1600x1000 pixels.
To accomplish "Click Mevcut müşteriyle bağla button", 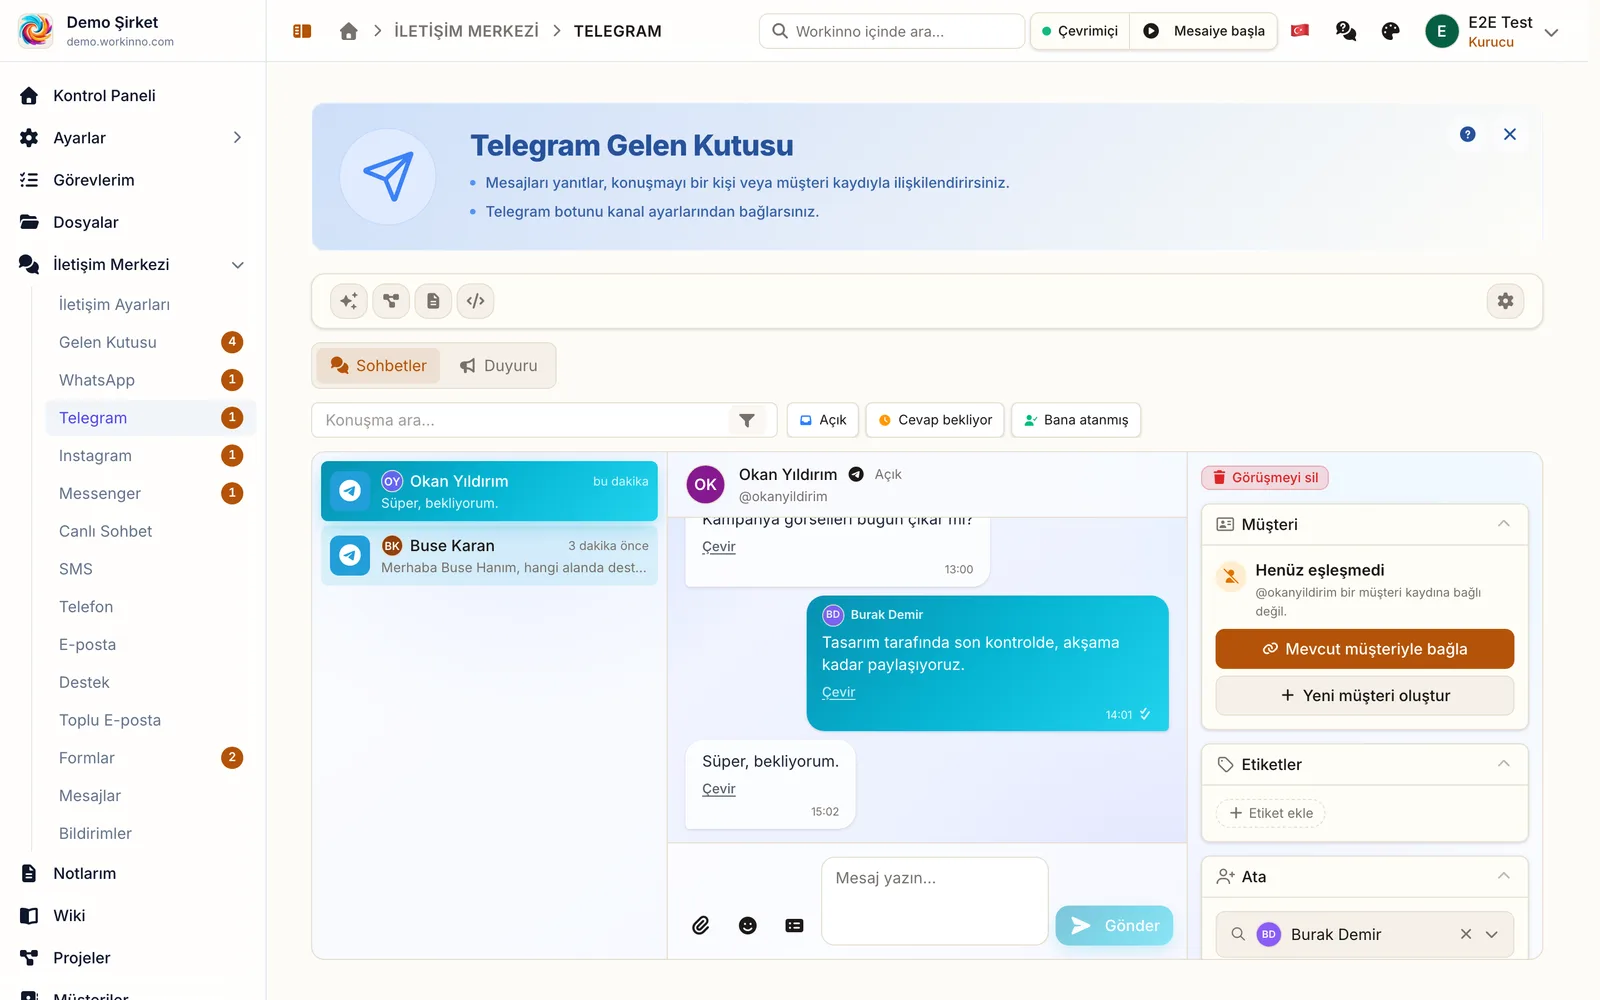I will click(x=1365, y=649).
